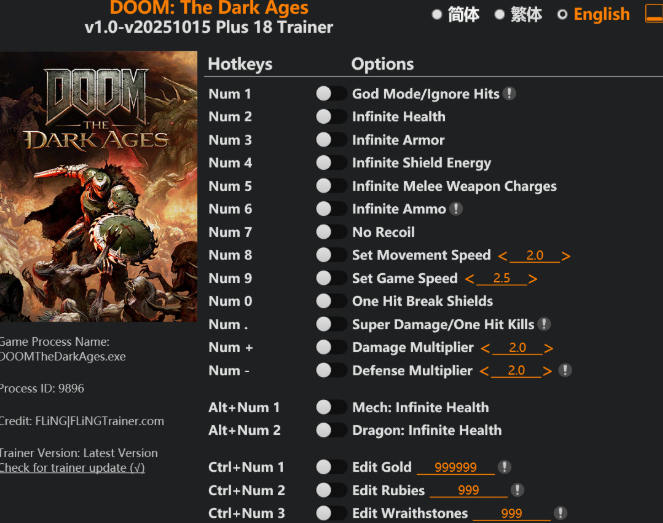Click info icon next to Edit Rubies value
The image size is (663, 523).
pyautogui.click(x=517, y=490)
